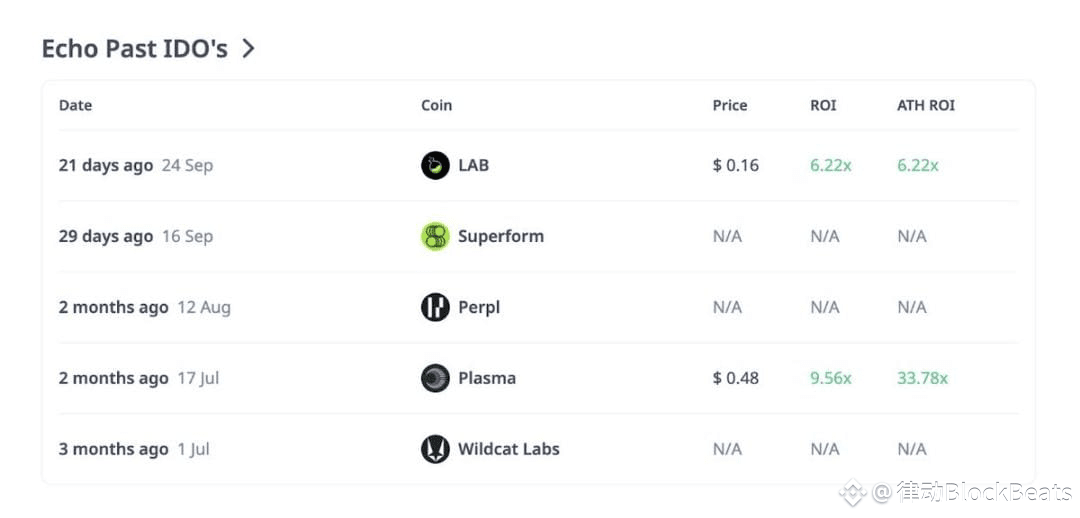Open the Wildcat Labs name link
1080x518 pixels.
(509, 449)
